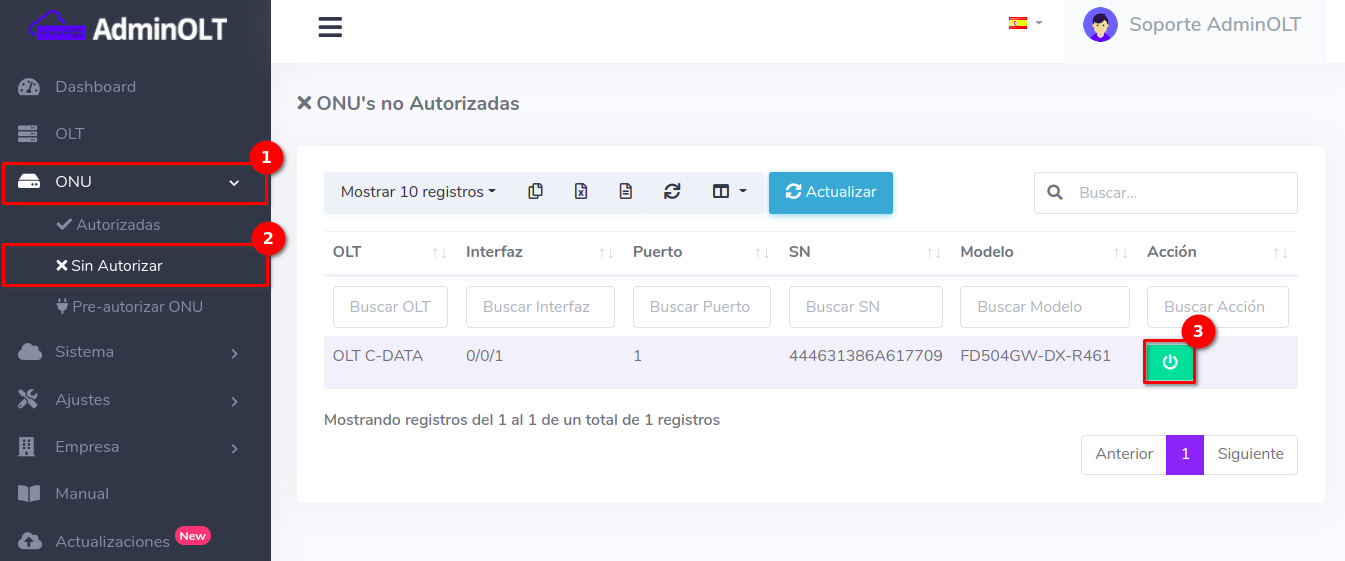The width and height of the screenshot is (1345, 561).
Task: Click the CSV file export icon
Action: click(626, 192)
